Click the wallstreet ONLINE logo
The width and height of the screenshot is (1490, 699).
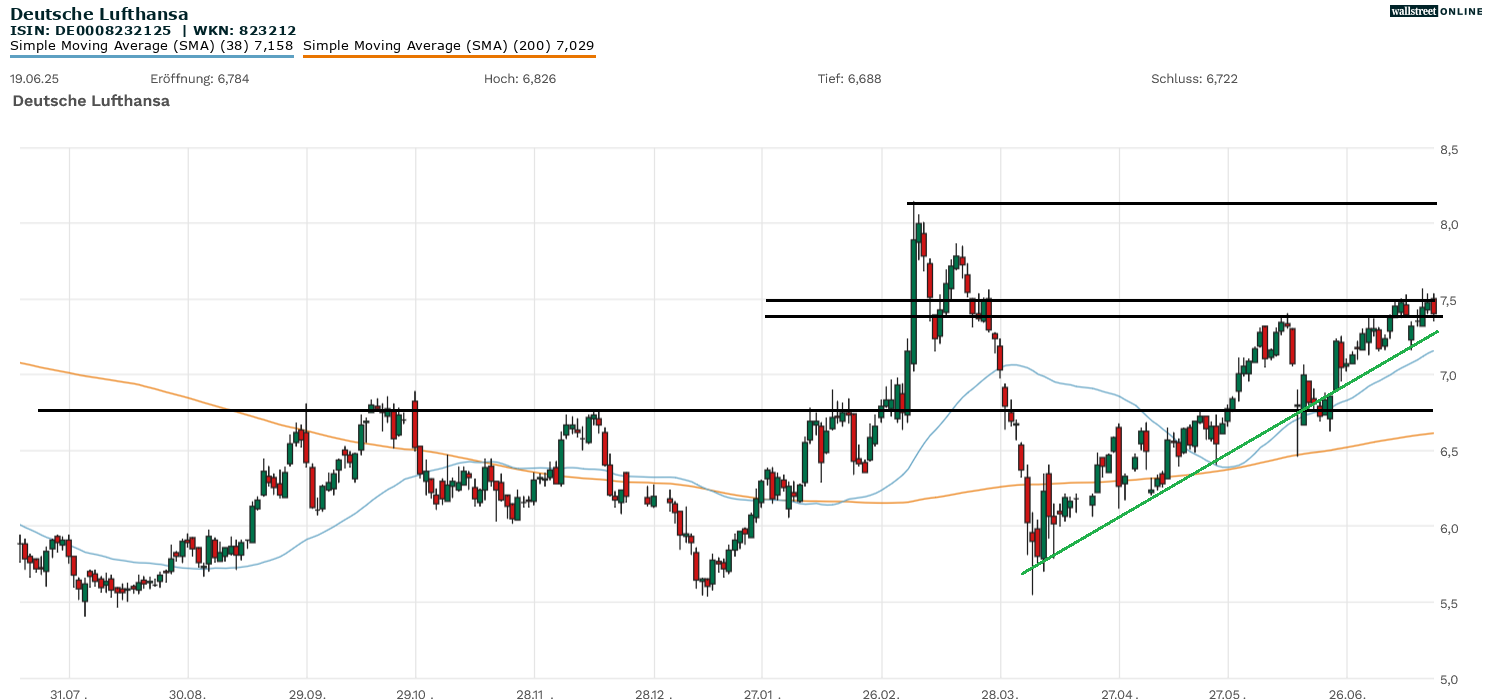point(1436,11)
